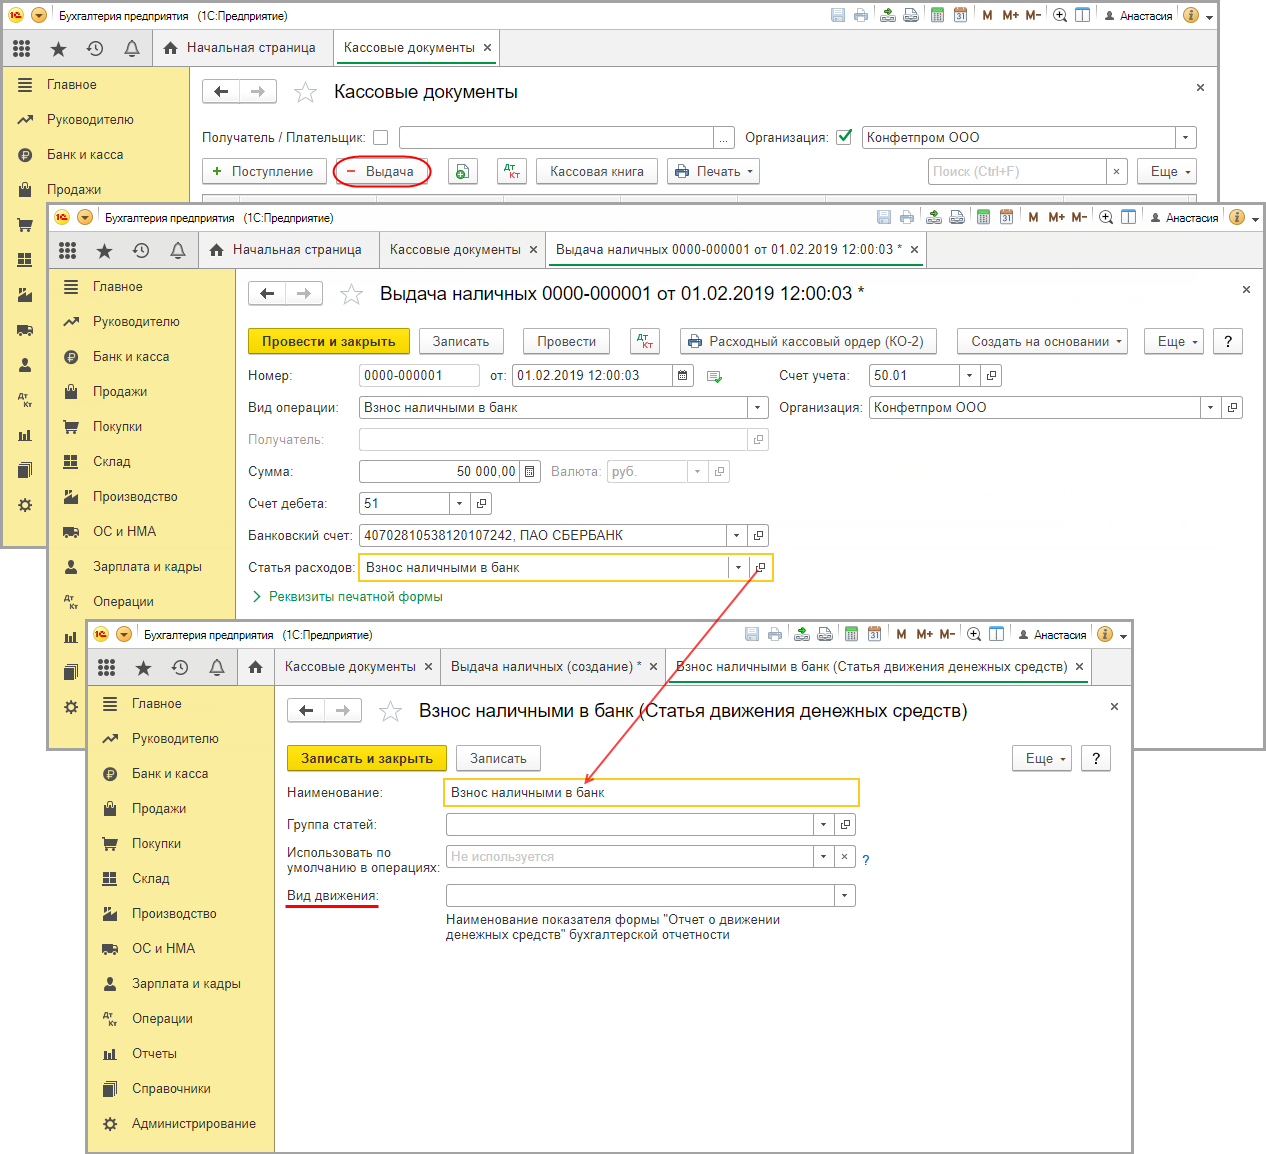Go to home page icon in bottom window
The width and height of the screenshot is (1266, 1154).
[256, 668]
